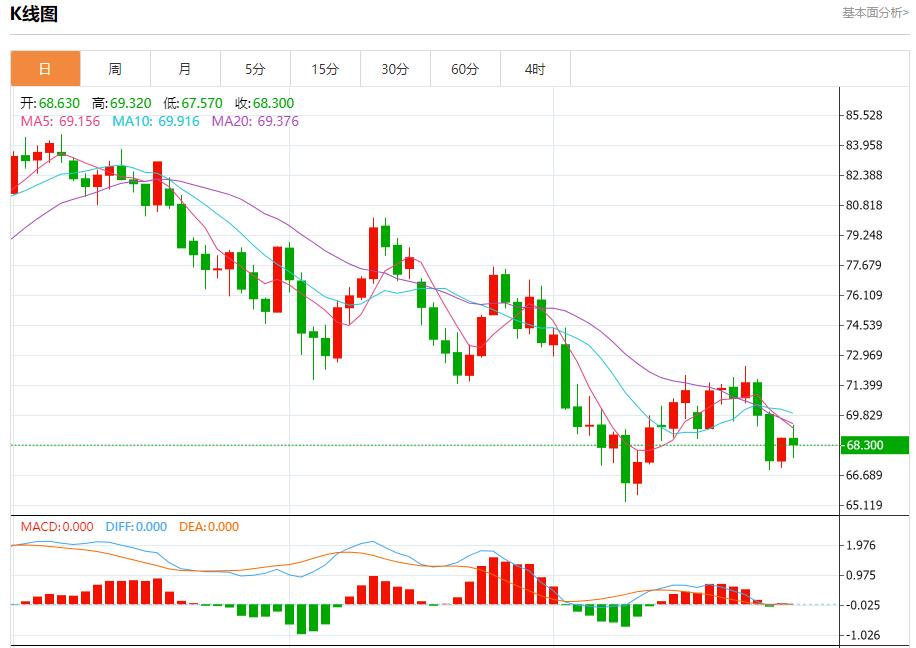This screenshot has height=648, width=916.
Task: Switch to the 月 monthly tab
Action: [x=185, y=69]
